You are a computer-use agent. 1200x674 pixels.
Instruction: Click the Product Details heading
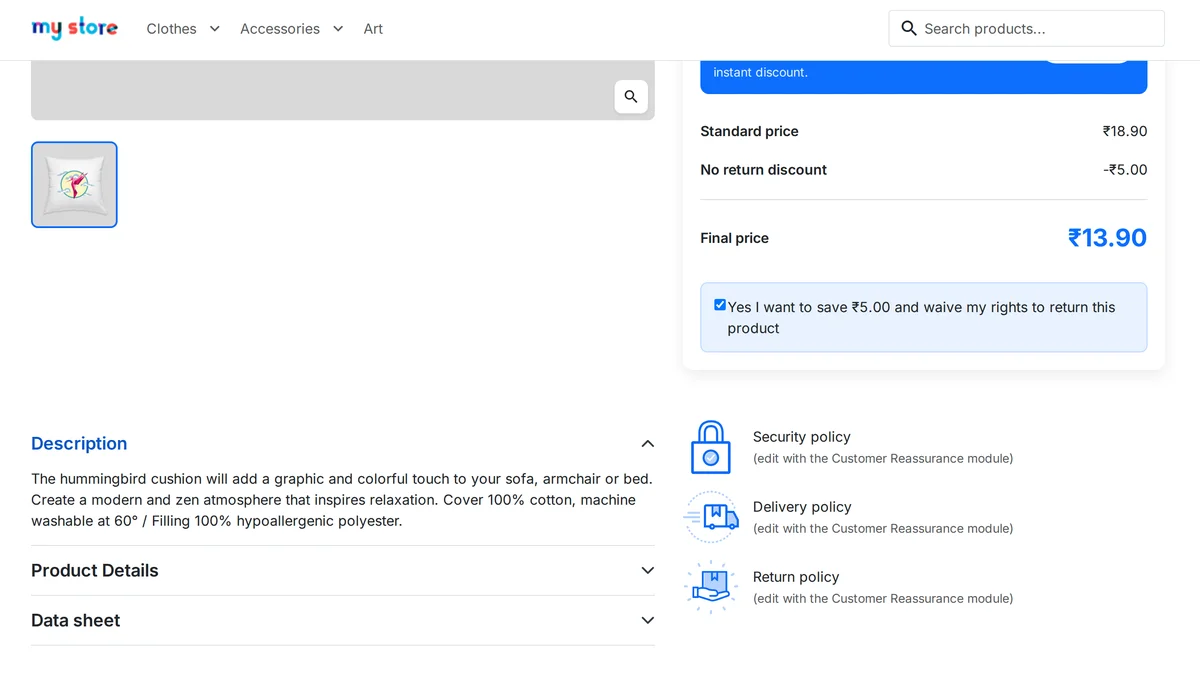coord(95,570)
